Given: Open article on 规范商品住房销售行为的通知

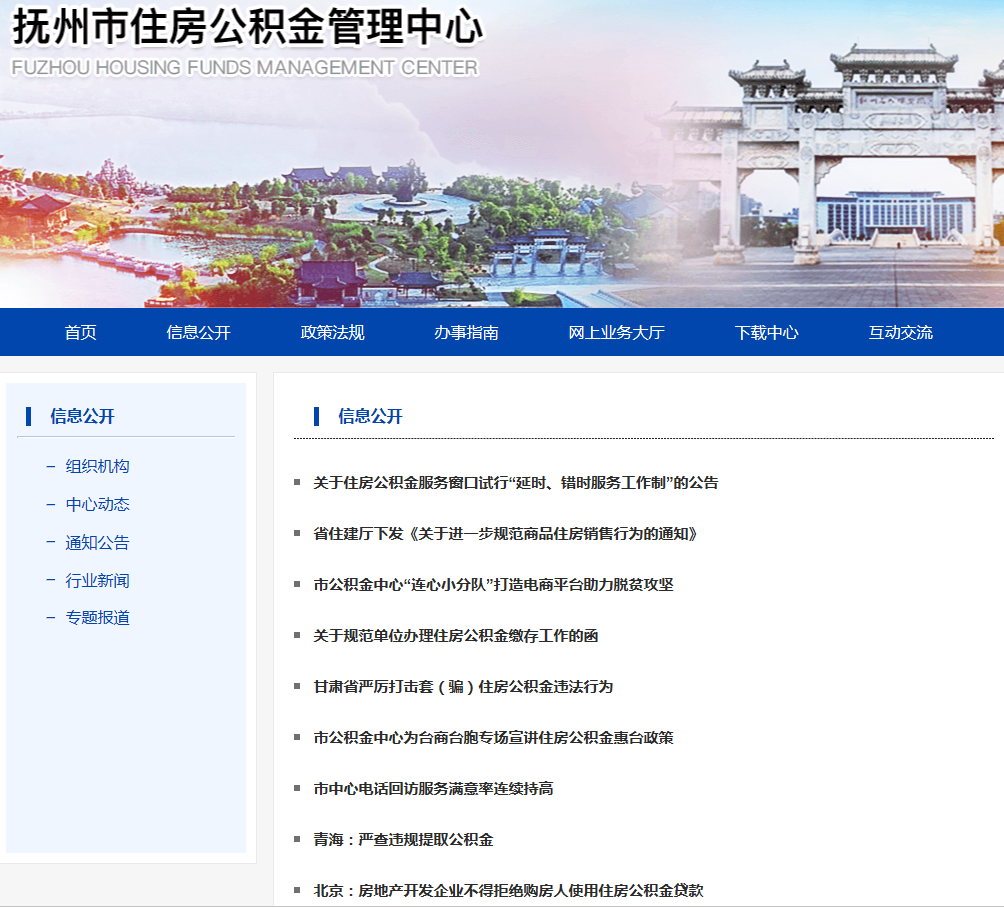Looking at the screenshot, I should tap(505, 534).
